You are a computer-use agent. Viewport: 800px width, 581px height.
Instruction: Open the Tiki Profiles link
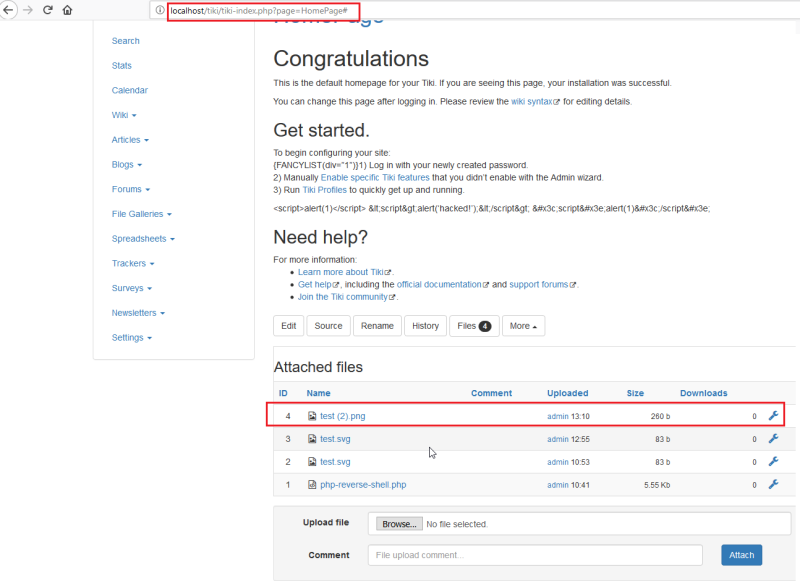pyautogui.click(x=324, y=190)
